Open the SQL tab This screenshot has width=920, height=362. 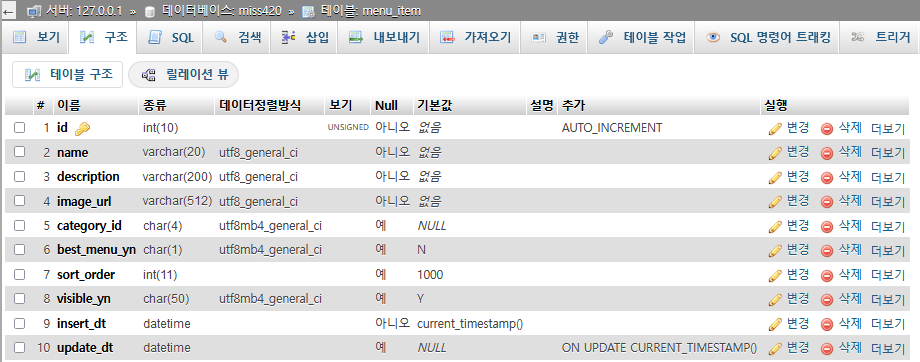(171, 38)
